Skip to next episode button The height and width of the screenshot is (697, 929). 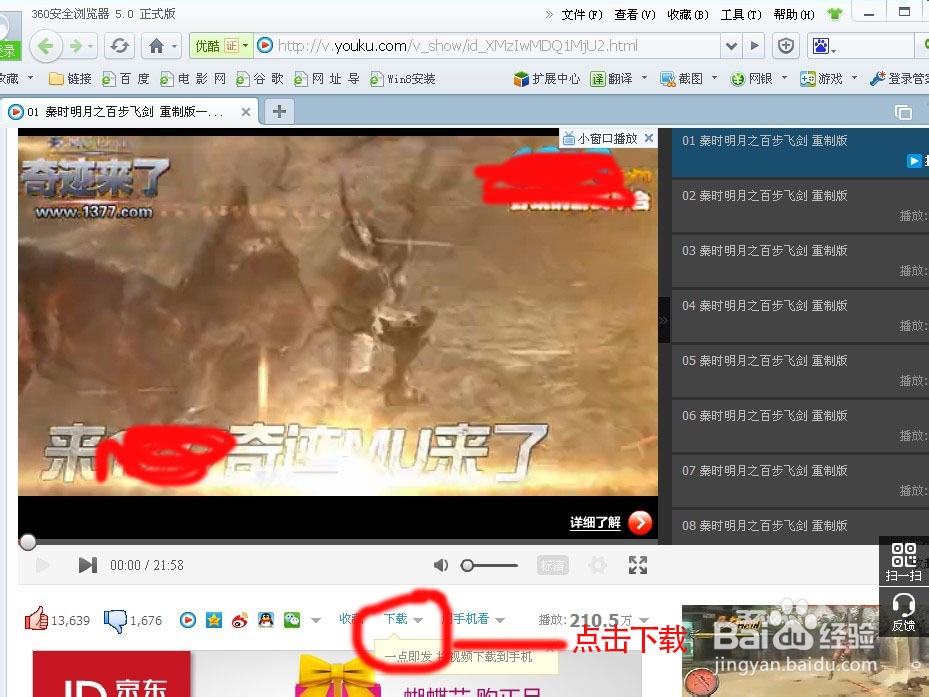coord(88,565)
